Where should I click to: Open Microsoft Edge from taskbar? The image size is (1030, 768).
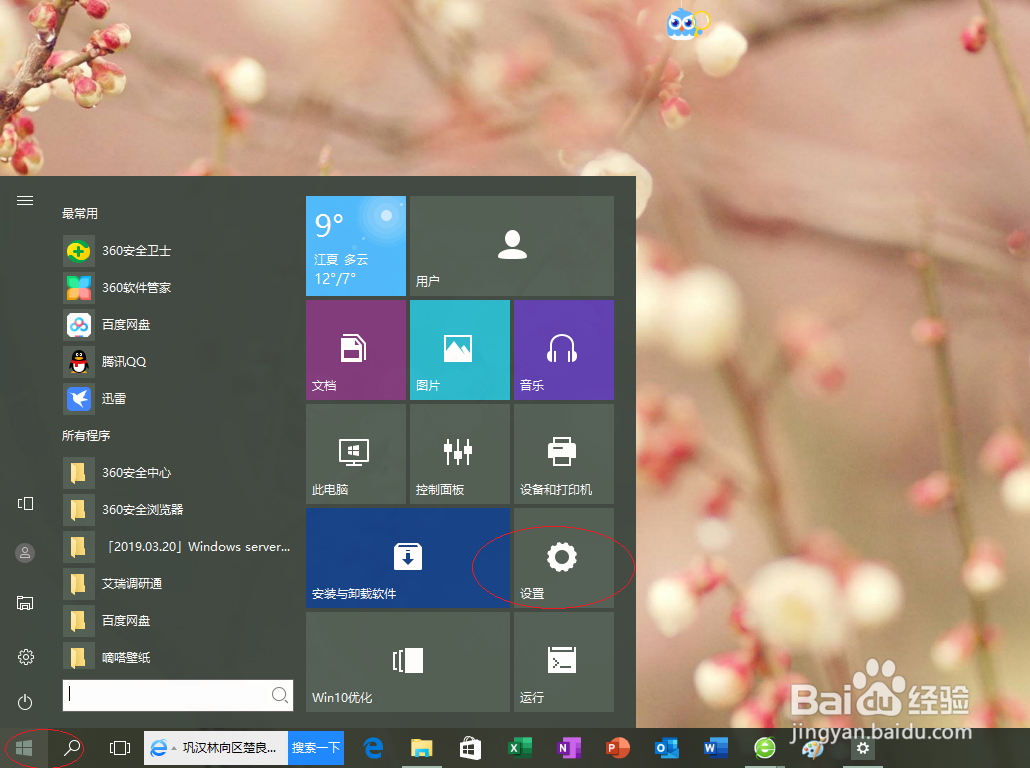pos(373,748)
